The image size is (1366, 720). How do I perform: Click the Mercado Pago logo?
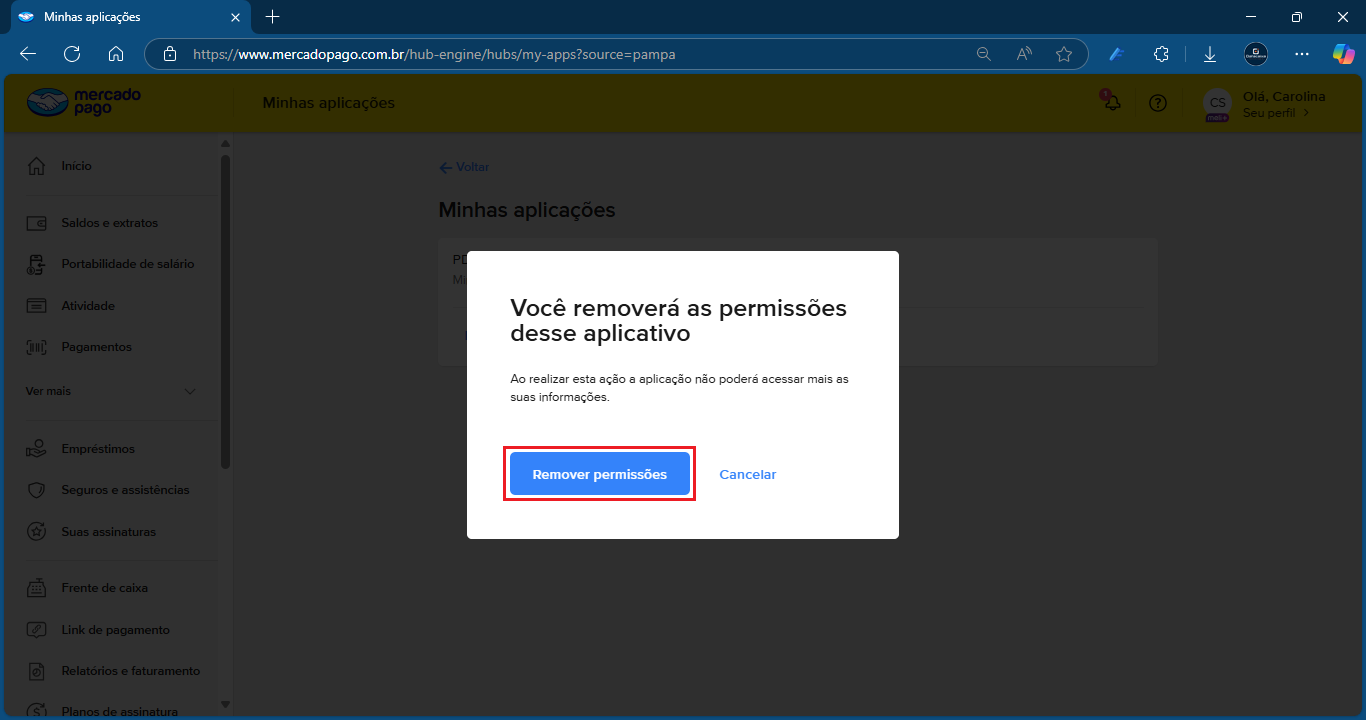click(x=84, y=102)
